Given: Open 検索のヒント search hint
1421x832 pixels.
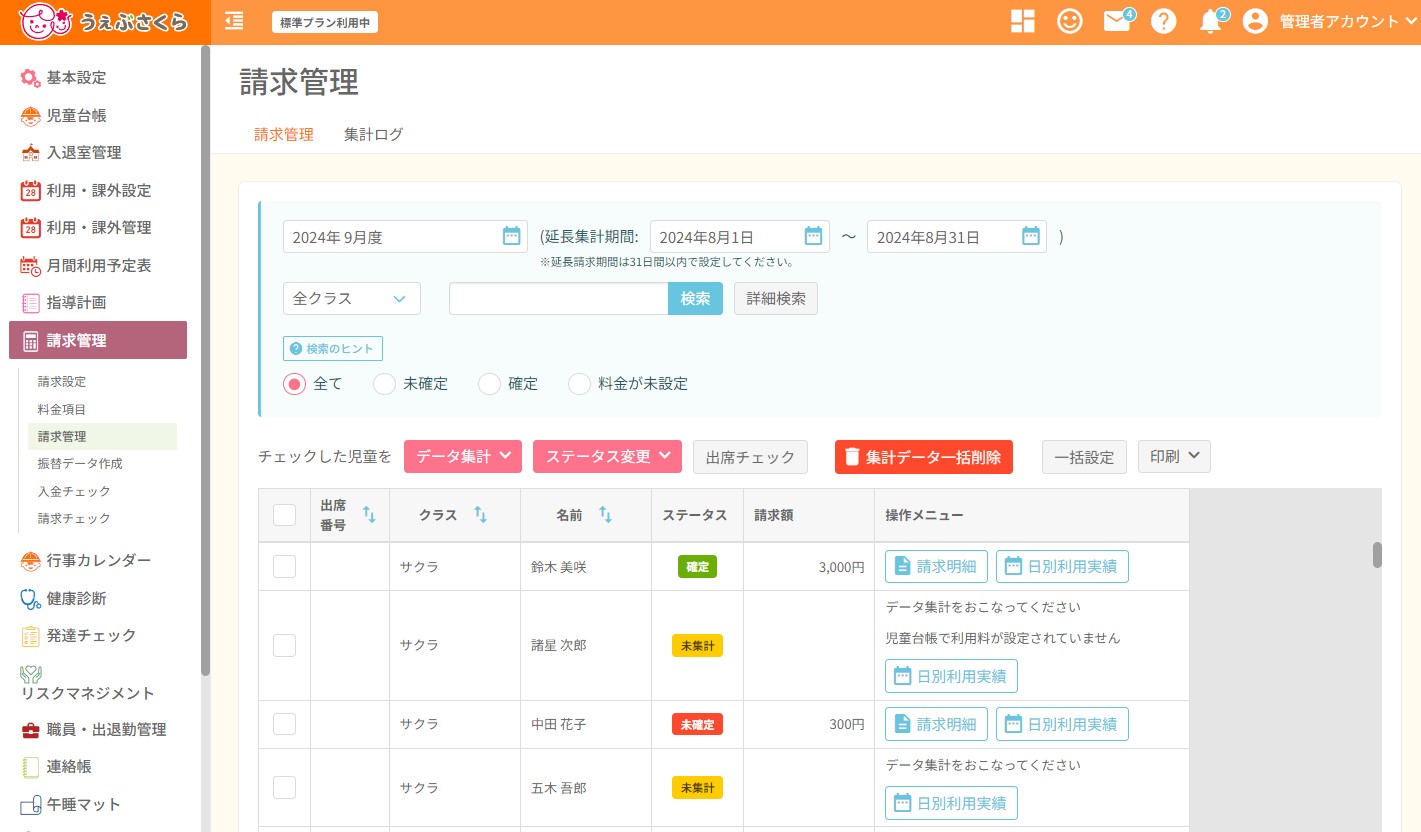Looking at the screenshot, I should coord(333,348).
